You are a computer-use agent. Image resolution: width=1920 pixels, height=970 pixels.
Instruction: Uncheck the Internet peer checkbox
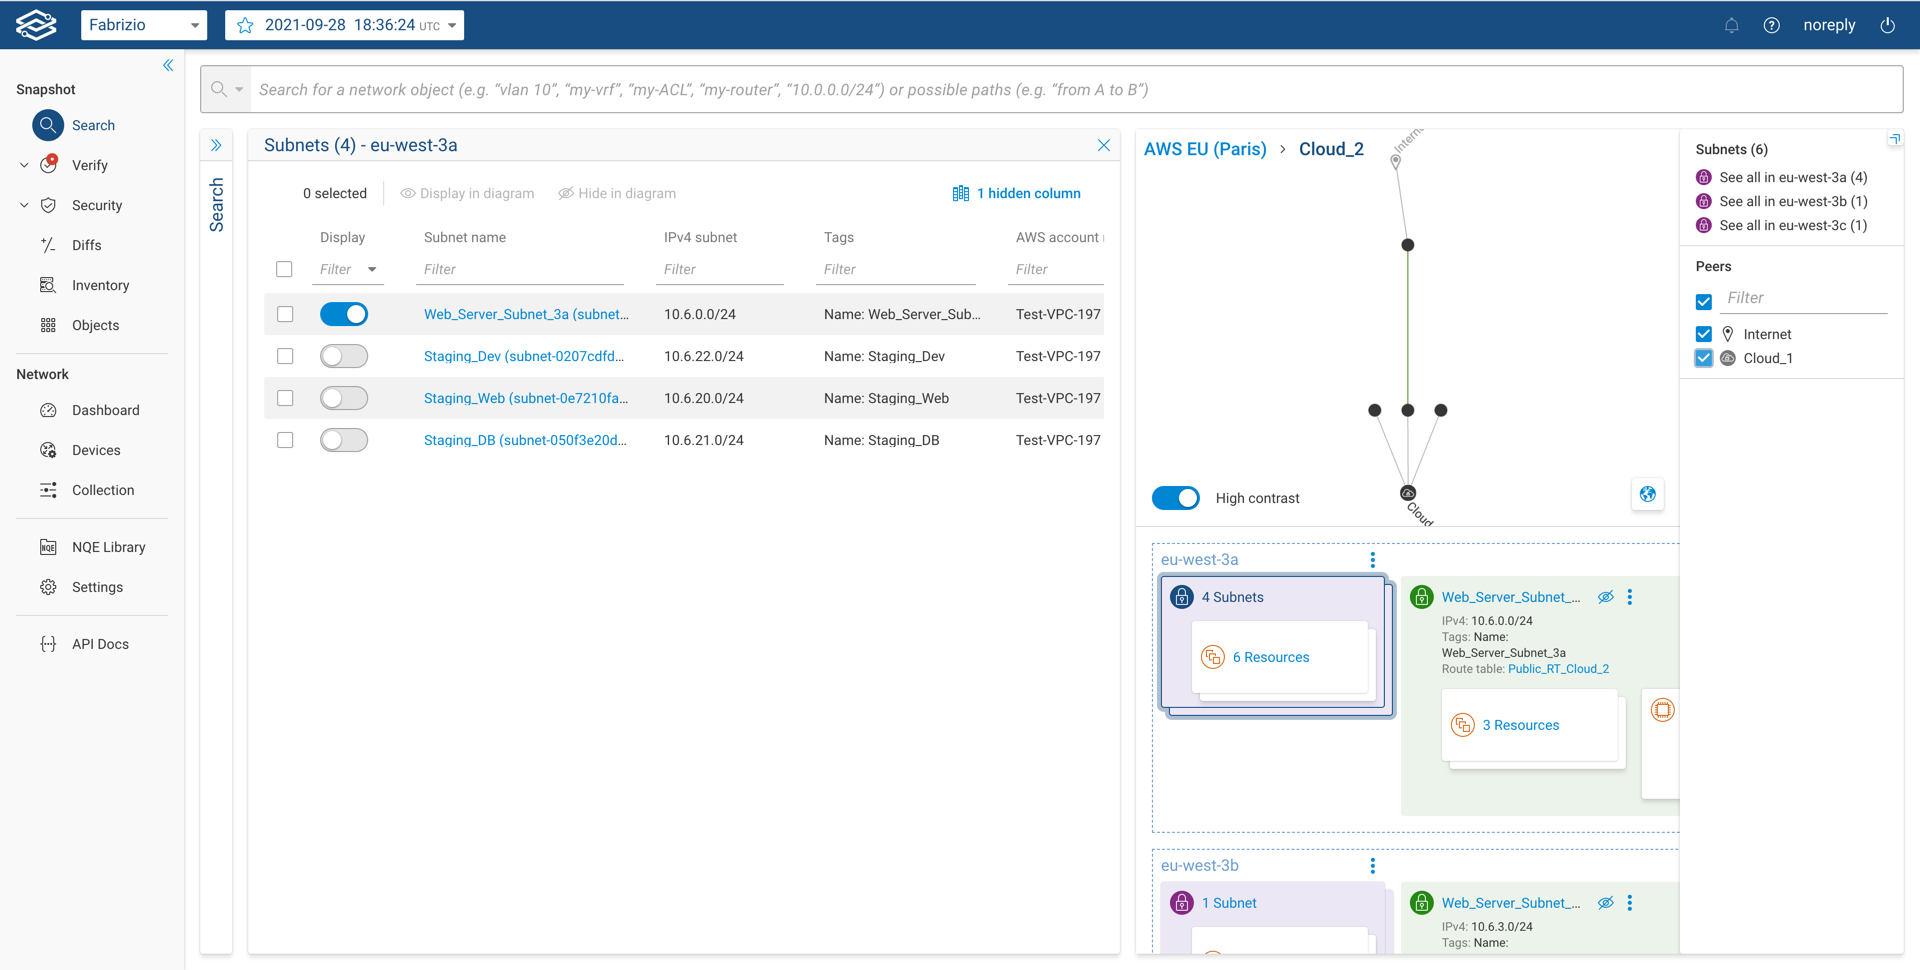[x=1704, y=333]
